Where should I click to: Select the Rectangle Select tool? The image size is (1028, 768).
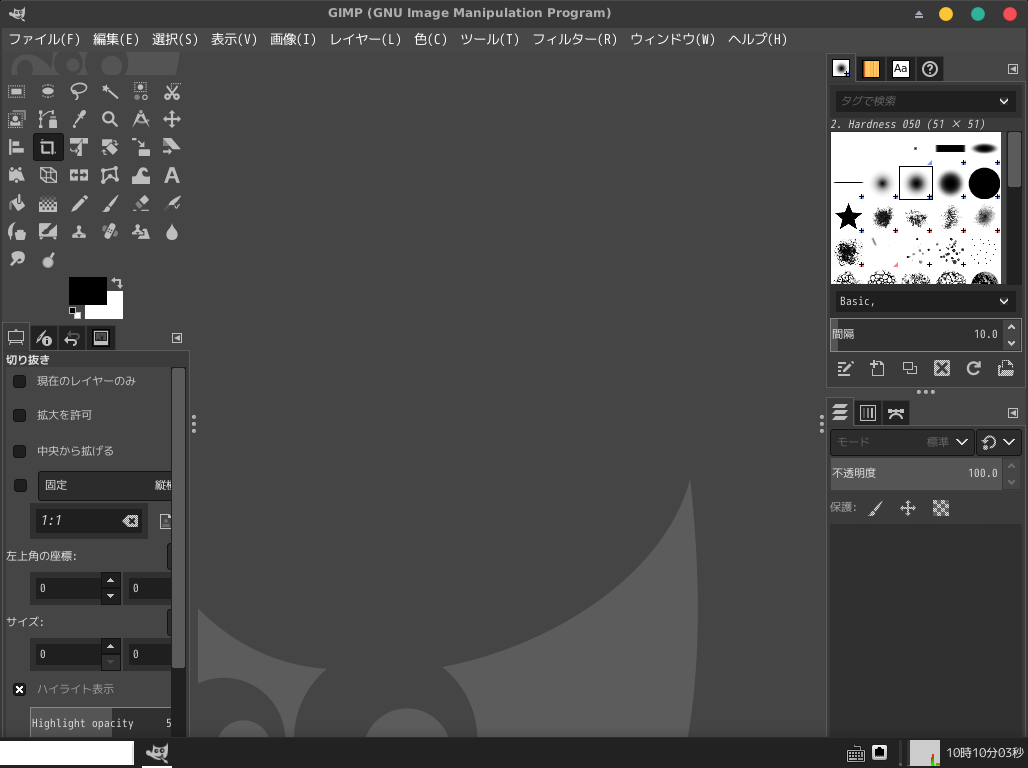(16, 91)
